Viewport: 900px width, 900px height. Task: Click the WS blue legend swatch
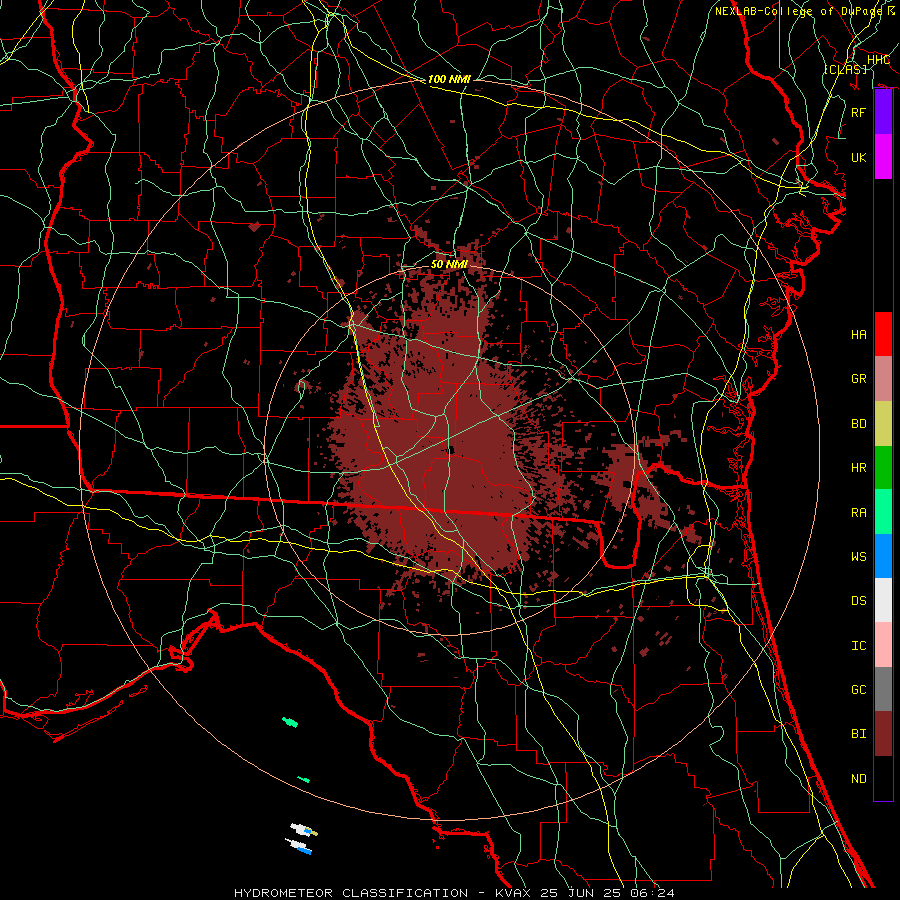tap(883, 556)
